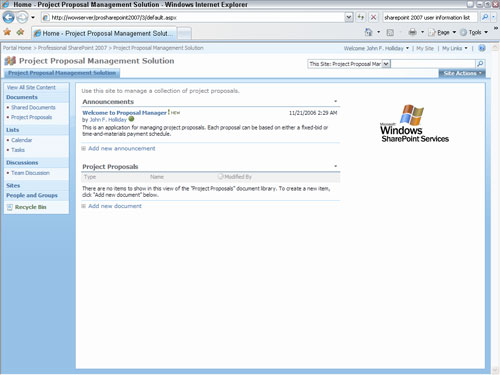Open the Announcements web part menu arrow

336,101
